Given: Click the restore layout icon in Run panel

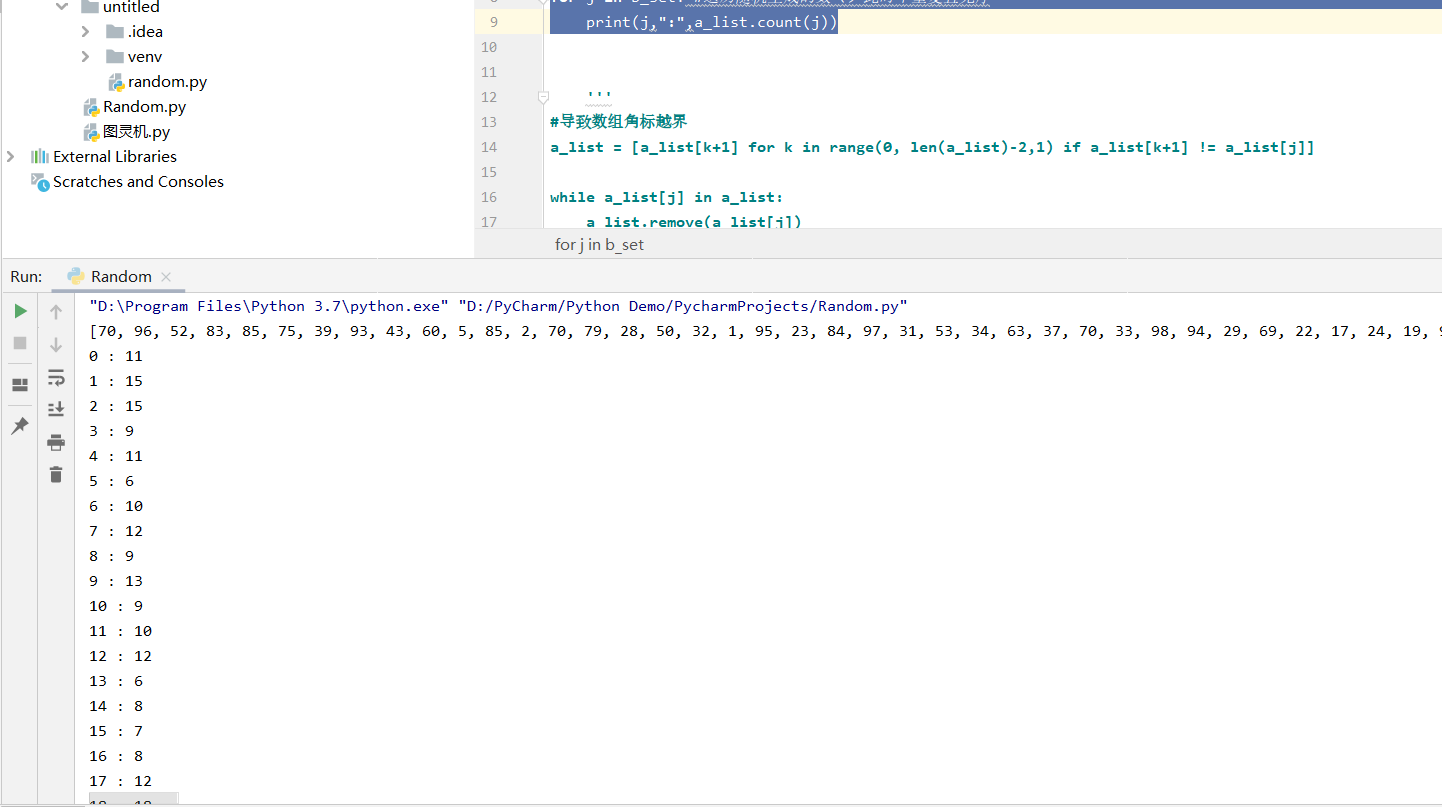Looking at the screenshot, I should [x=20, y=385].
